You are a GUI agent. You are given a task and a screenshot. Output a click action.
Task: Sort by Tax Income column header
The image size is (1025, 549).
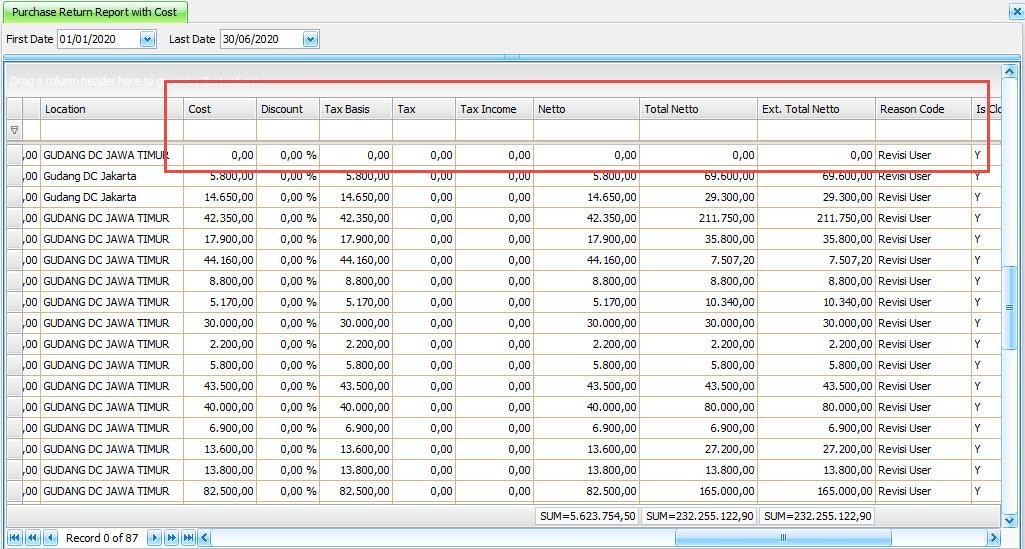(x=494, y=109)
